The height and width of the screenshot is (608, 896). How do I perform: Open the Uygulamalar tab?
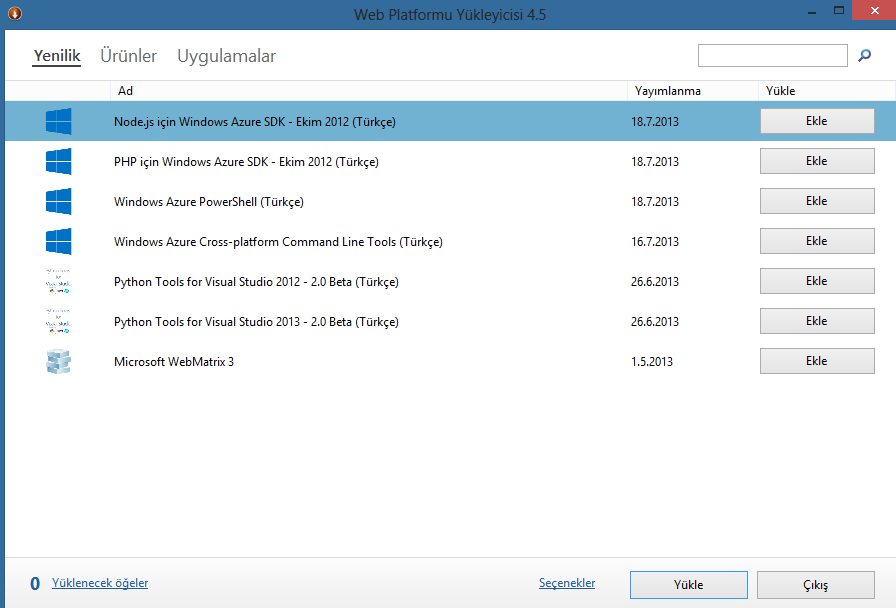(x=226, y=56)
